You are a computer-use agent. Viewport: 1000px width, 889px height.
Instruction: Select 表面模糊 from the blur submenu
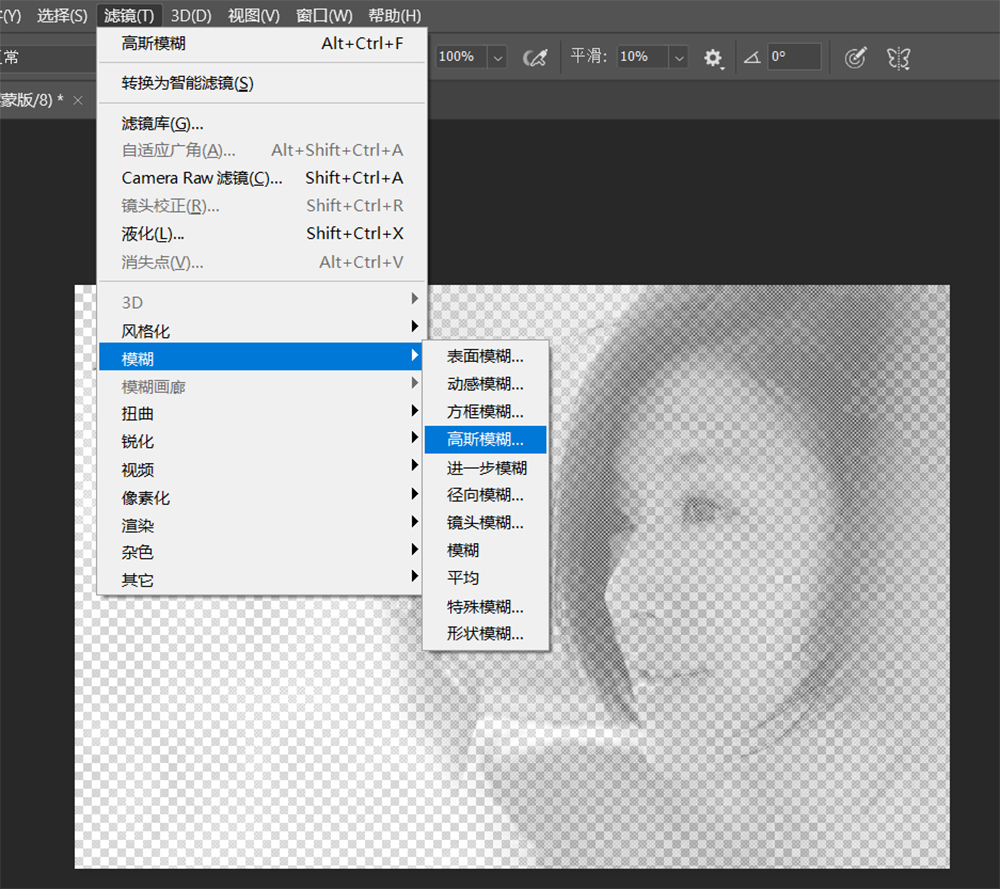coord(486,356)
